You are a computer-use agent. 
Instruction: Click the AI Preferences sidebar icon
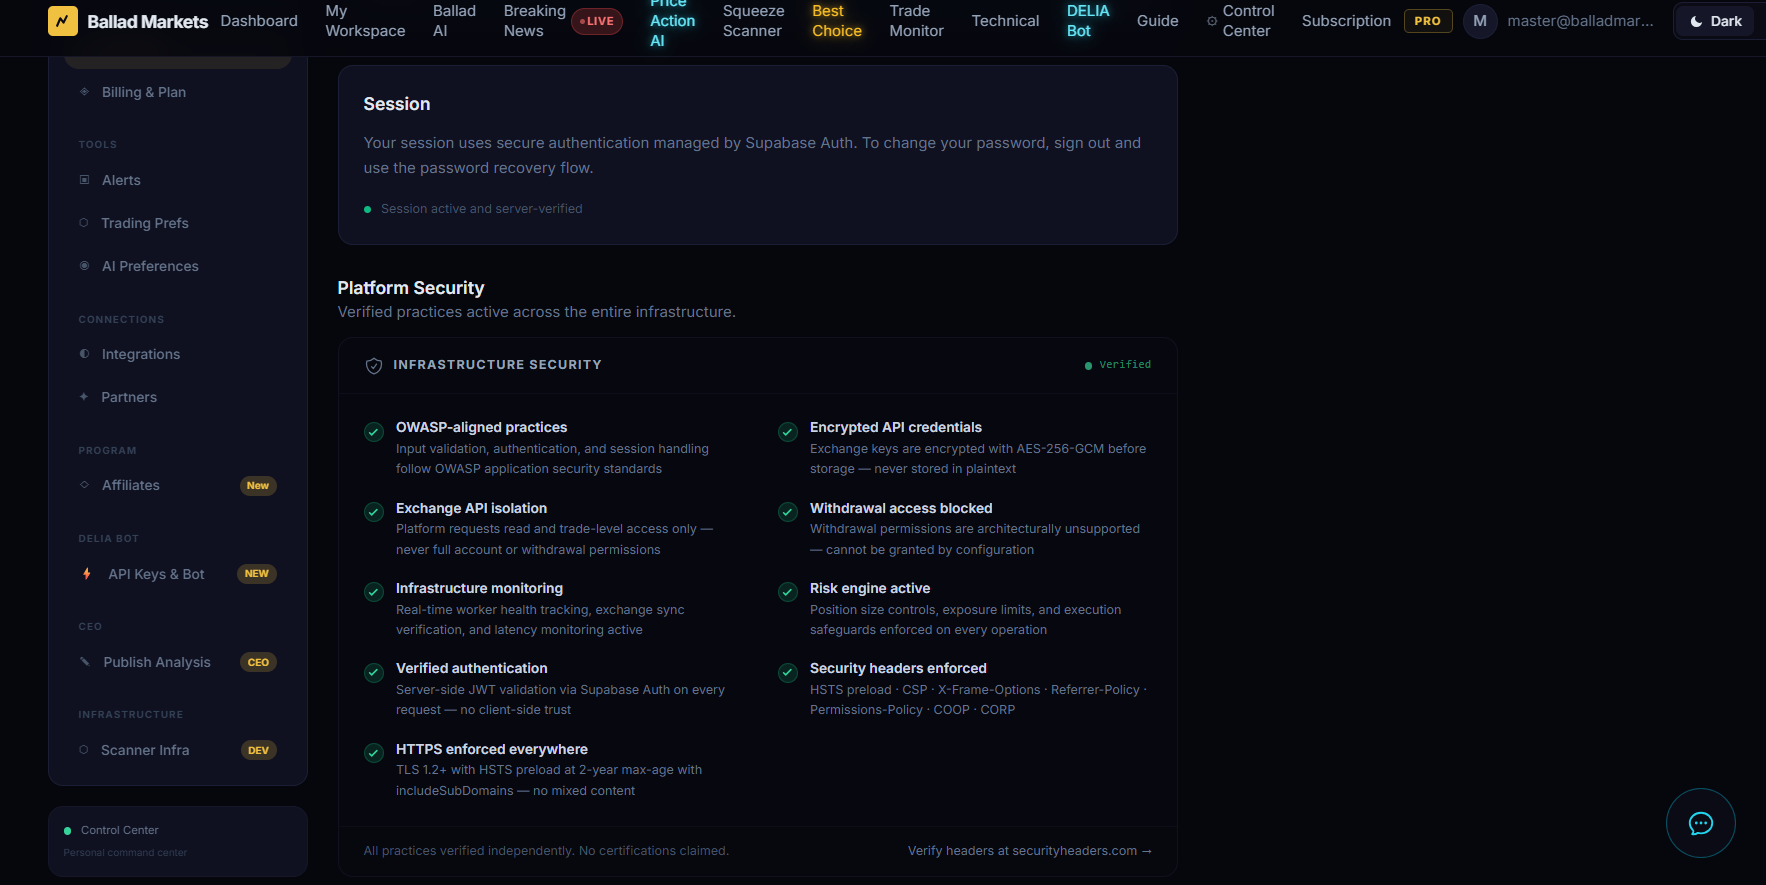84,266
